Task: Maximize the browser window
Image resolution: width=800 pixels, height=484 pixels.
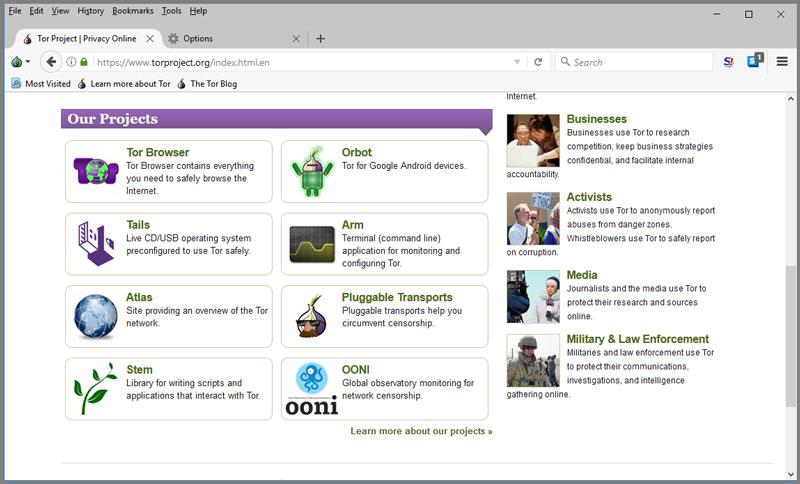Action: coord(748,14)
